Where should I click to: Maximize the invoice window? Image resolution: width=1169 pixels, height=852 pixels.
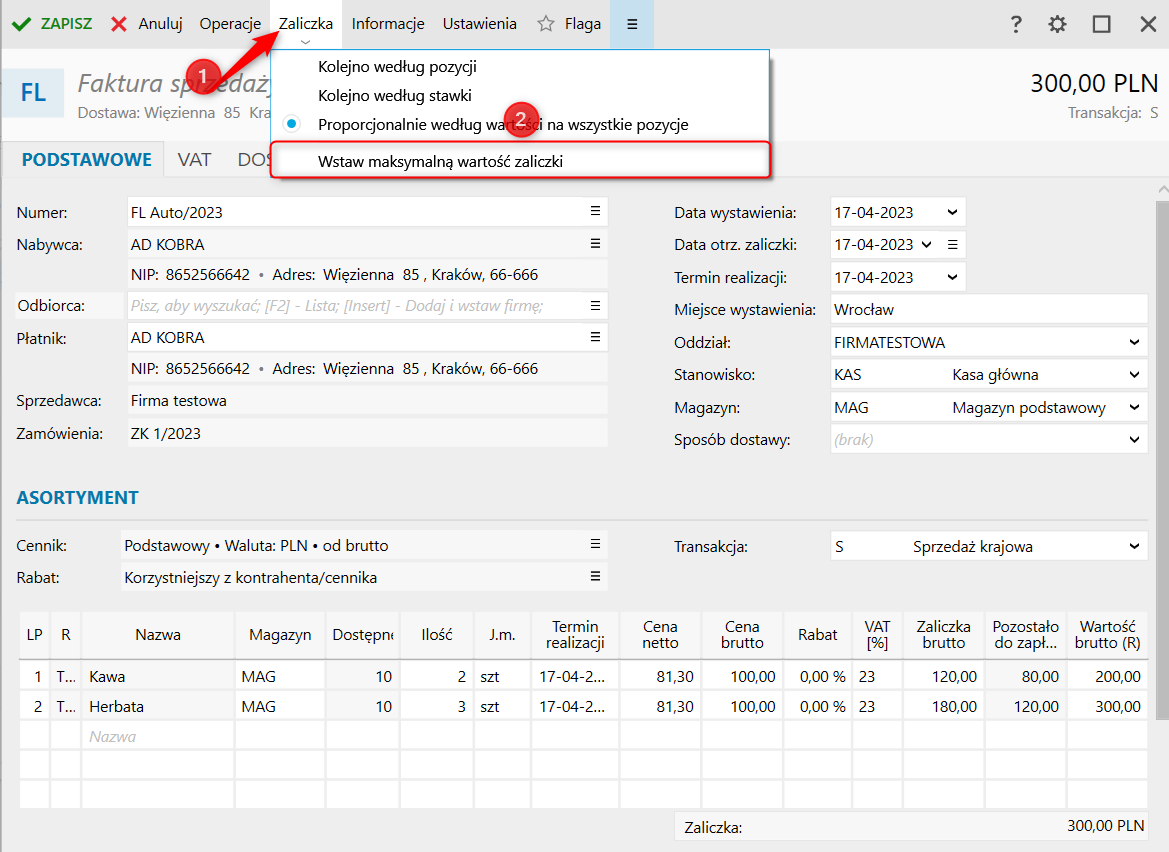coord(1101,24)
